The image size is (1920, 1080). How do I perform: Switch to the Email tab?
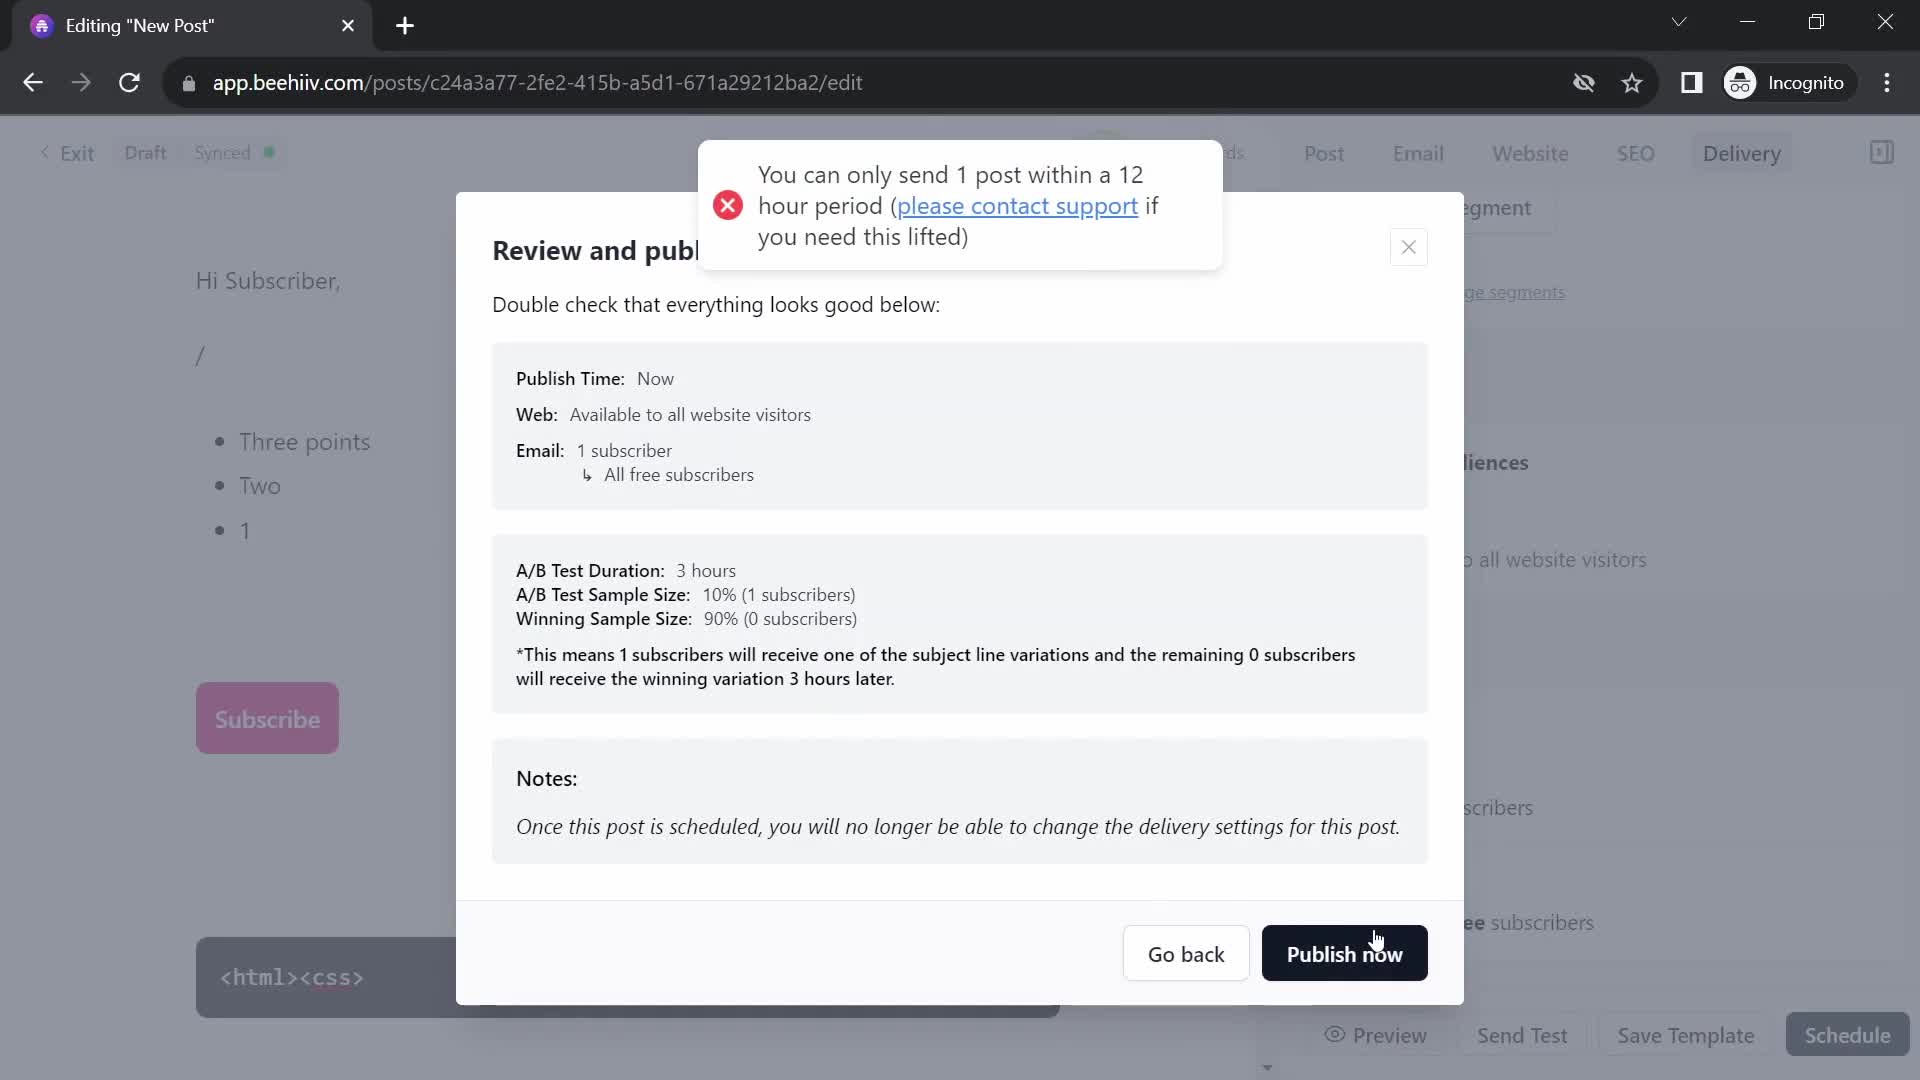1418,153
